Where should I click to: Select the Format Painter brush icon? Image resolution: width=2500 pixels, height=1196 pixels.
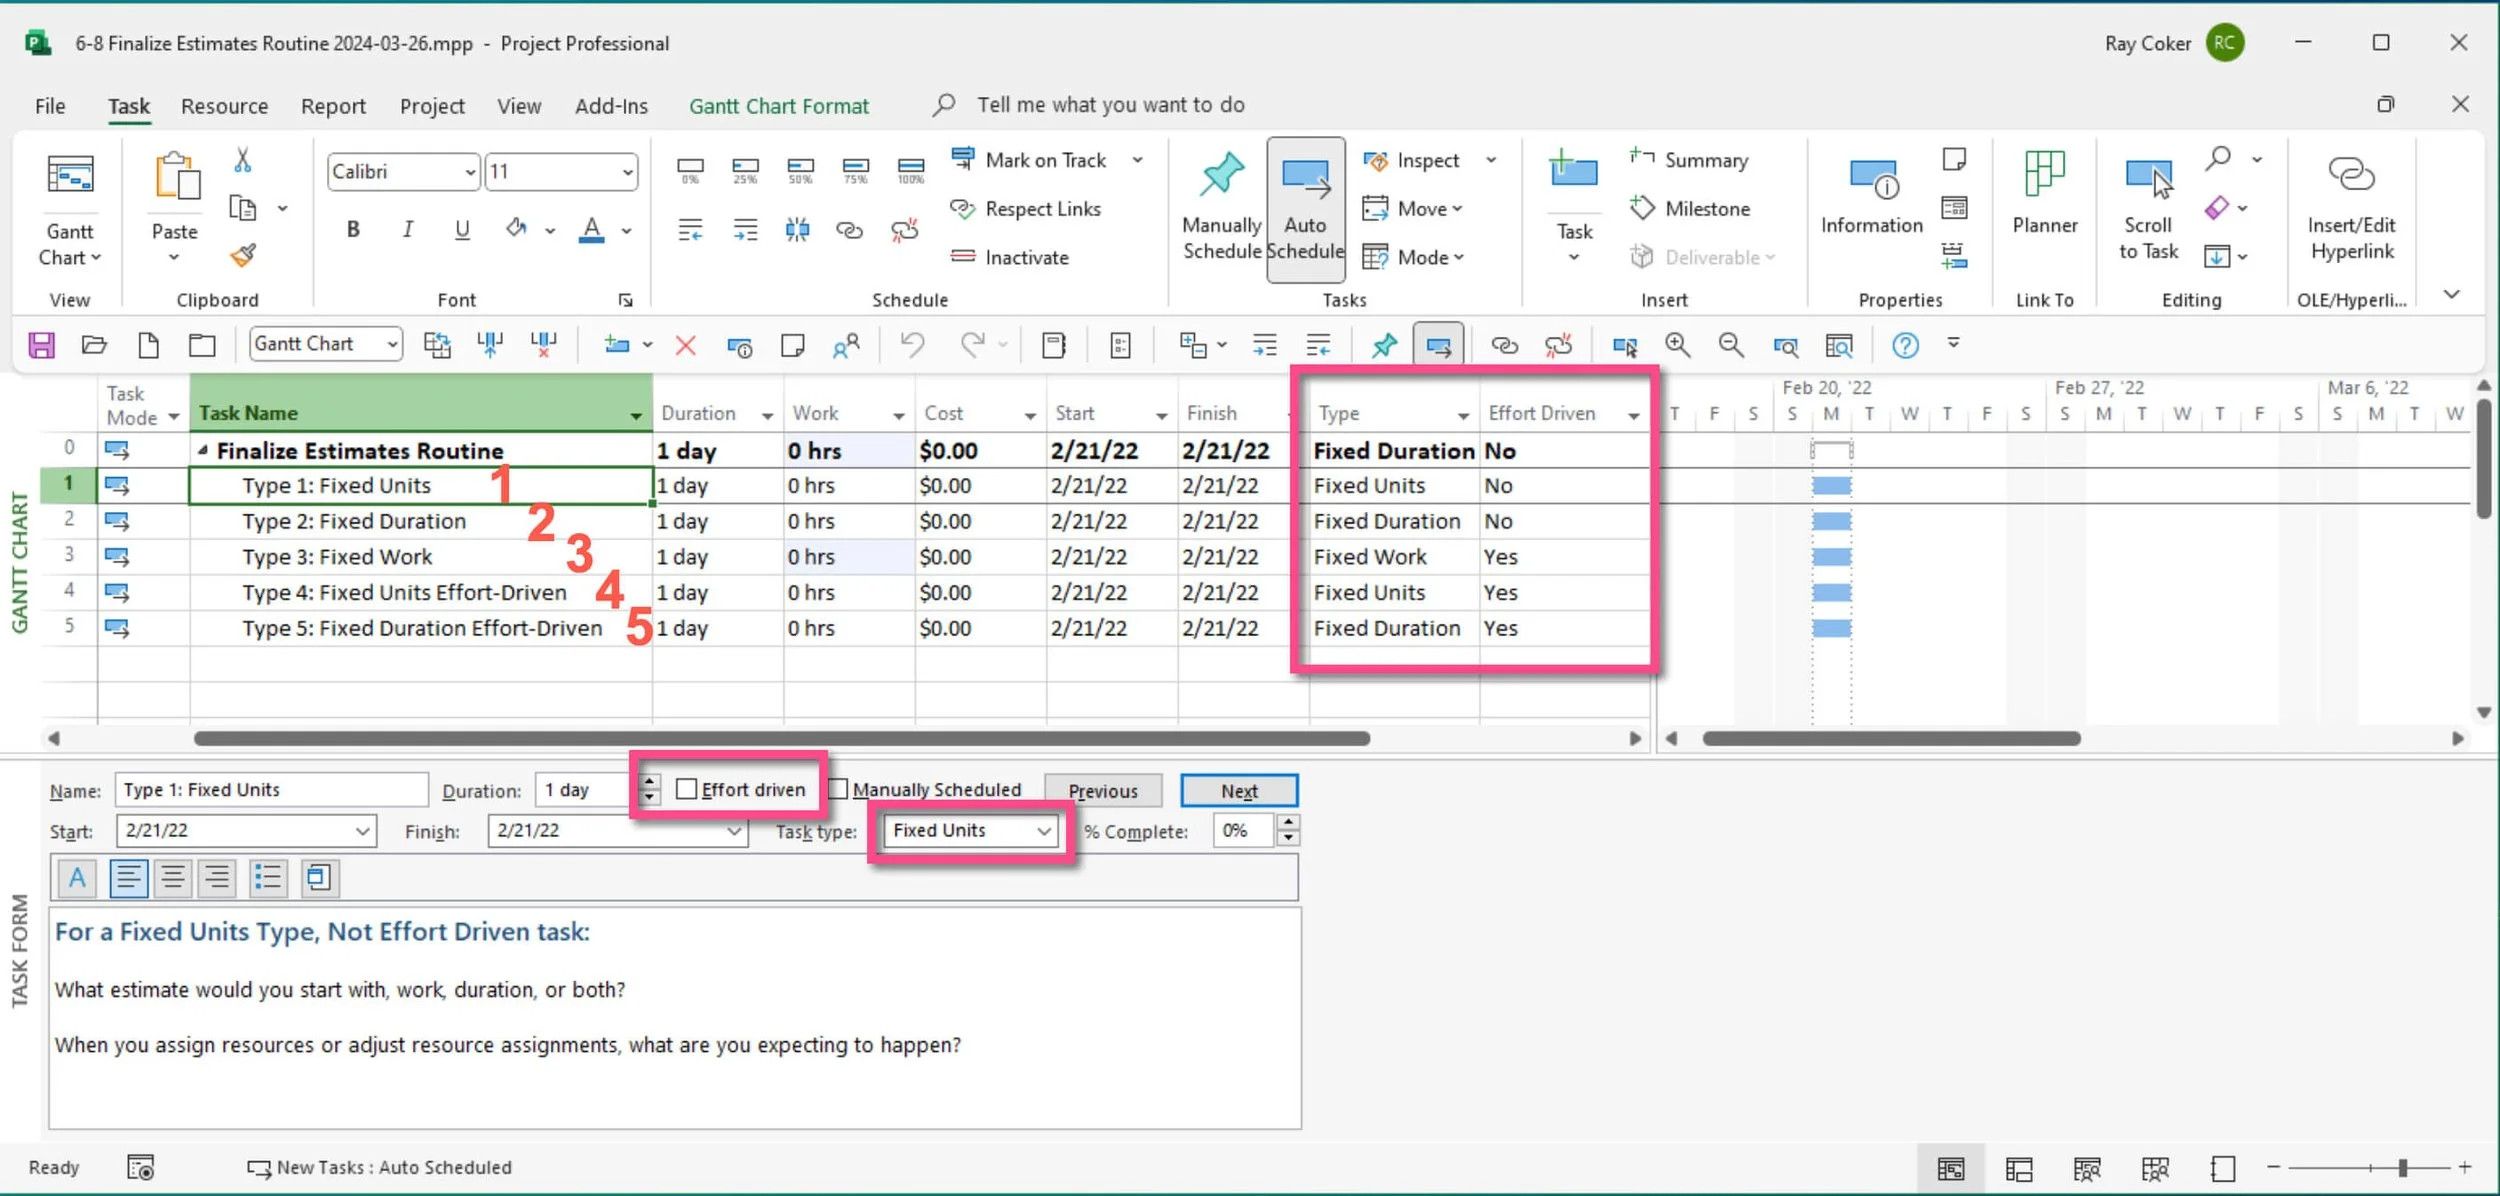coord(243,256)
